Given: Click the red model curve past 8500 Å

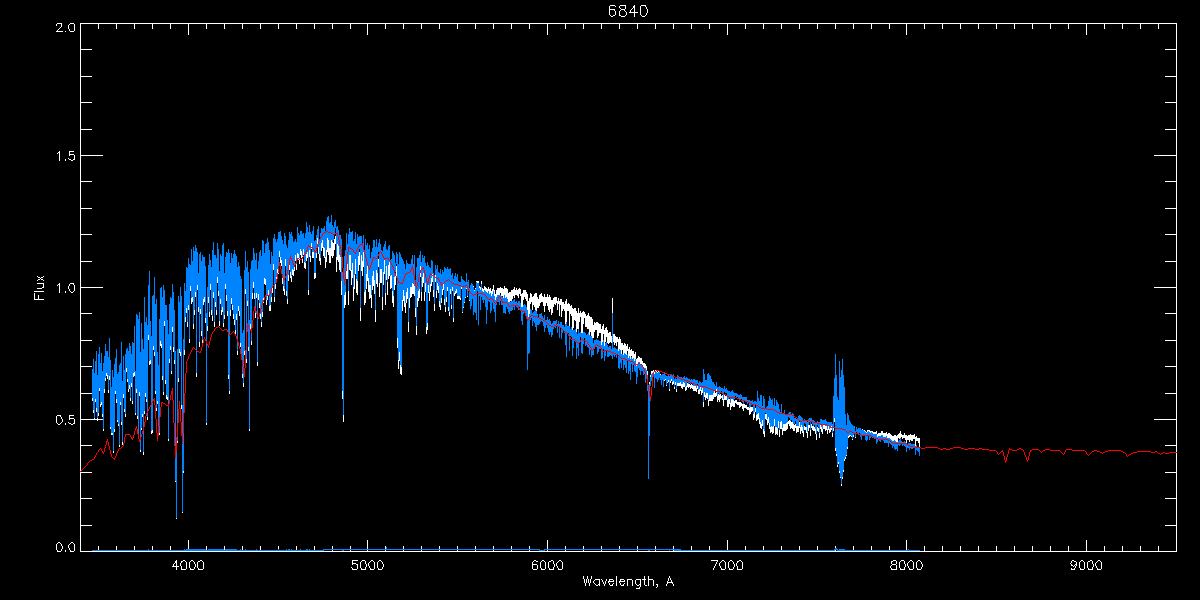Looking at the screenshot, I should 1100,453.
